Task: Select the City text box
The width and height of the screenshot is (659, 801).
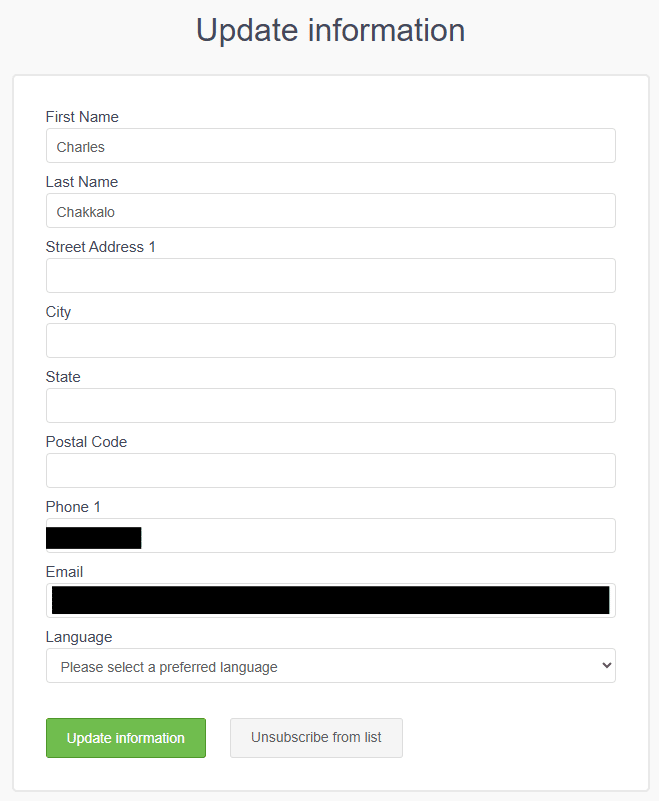Action: pos(330,341)
